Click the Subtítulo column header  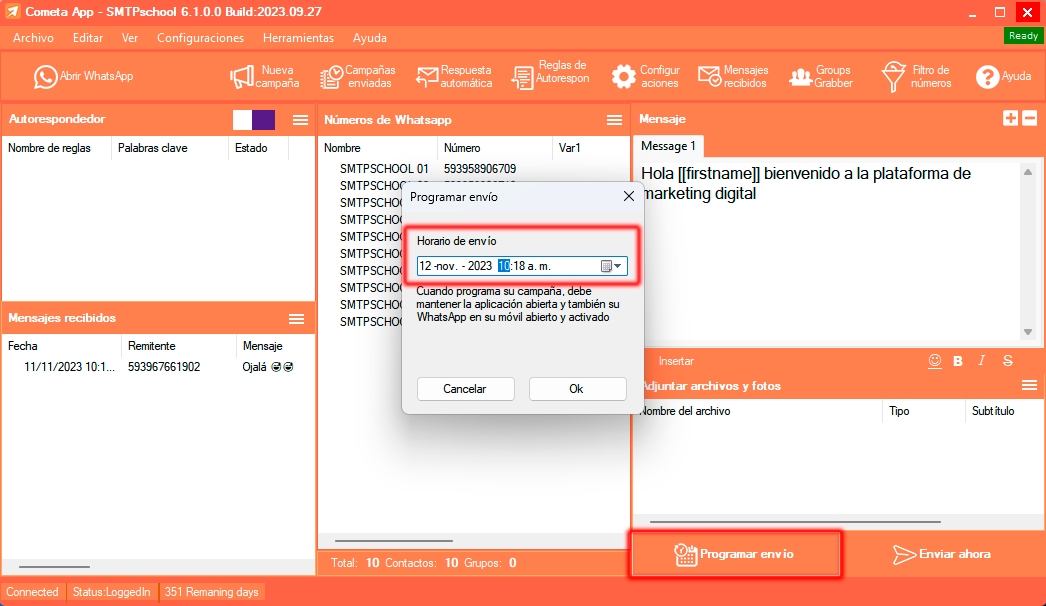993,411
